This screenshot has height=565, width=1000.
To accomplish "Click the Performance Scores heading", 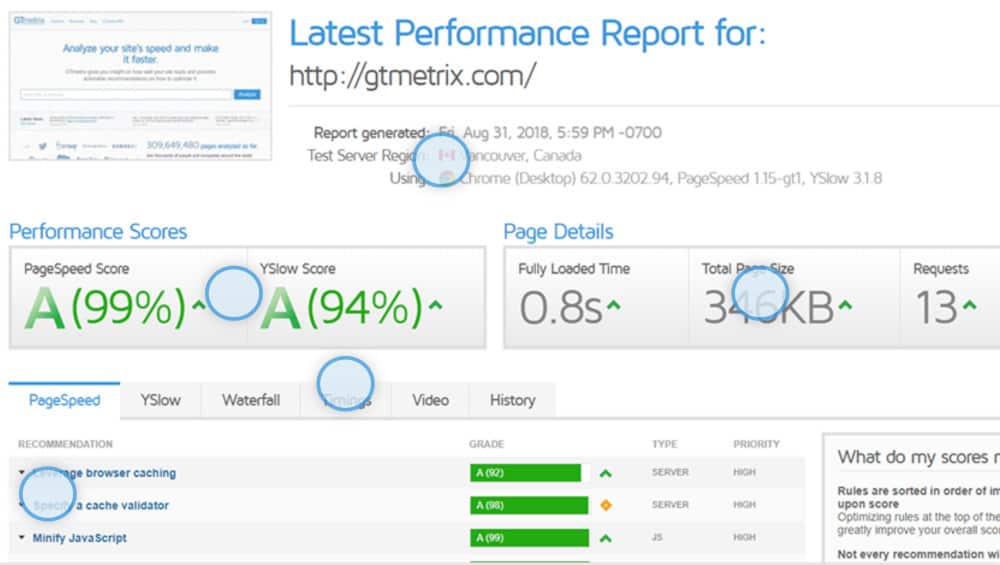I will tap(98, 231).
